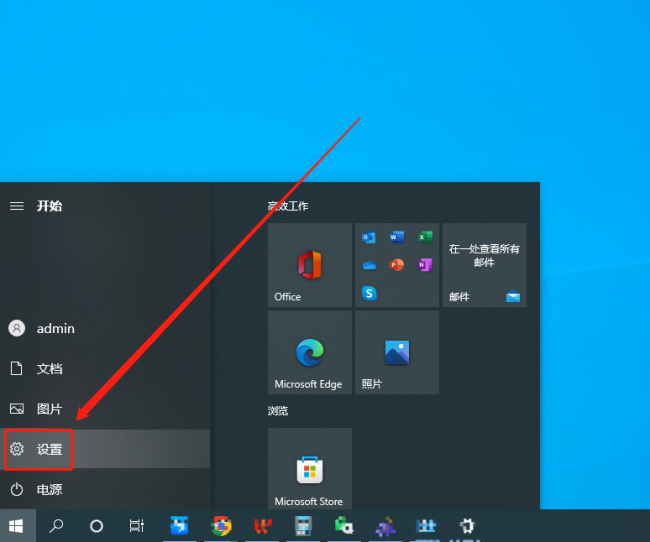Click the admin user account
This screenshot has height=542, width=650.
pyautogui.click(x=105, y=328)
